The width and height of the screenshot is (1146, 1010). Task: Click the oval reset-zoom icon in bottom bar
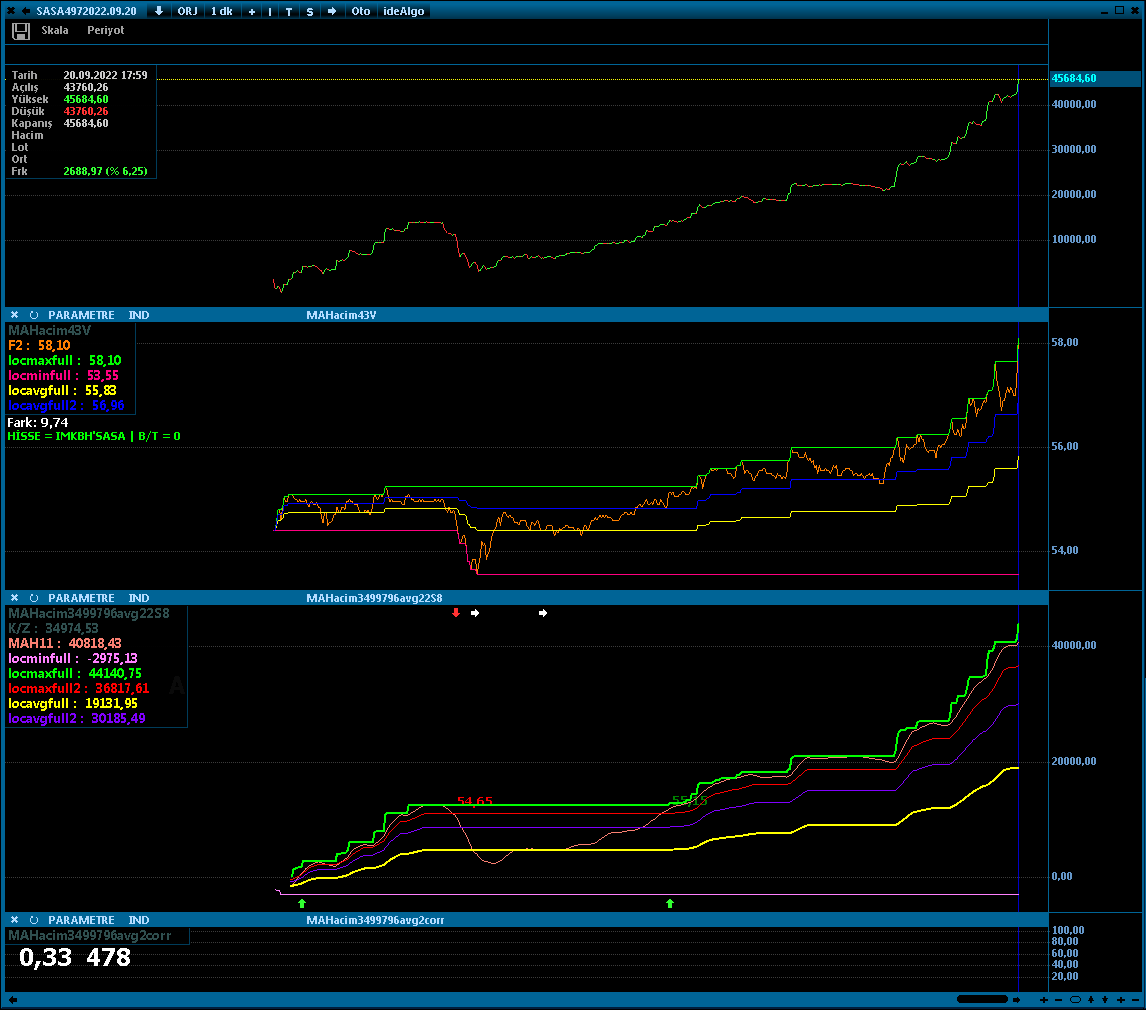pos(1075,1000)
